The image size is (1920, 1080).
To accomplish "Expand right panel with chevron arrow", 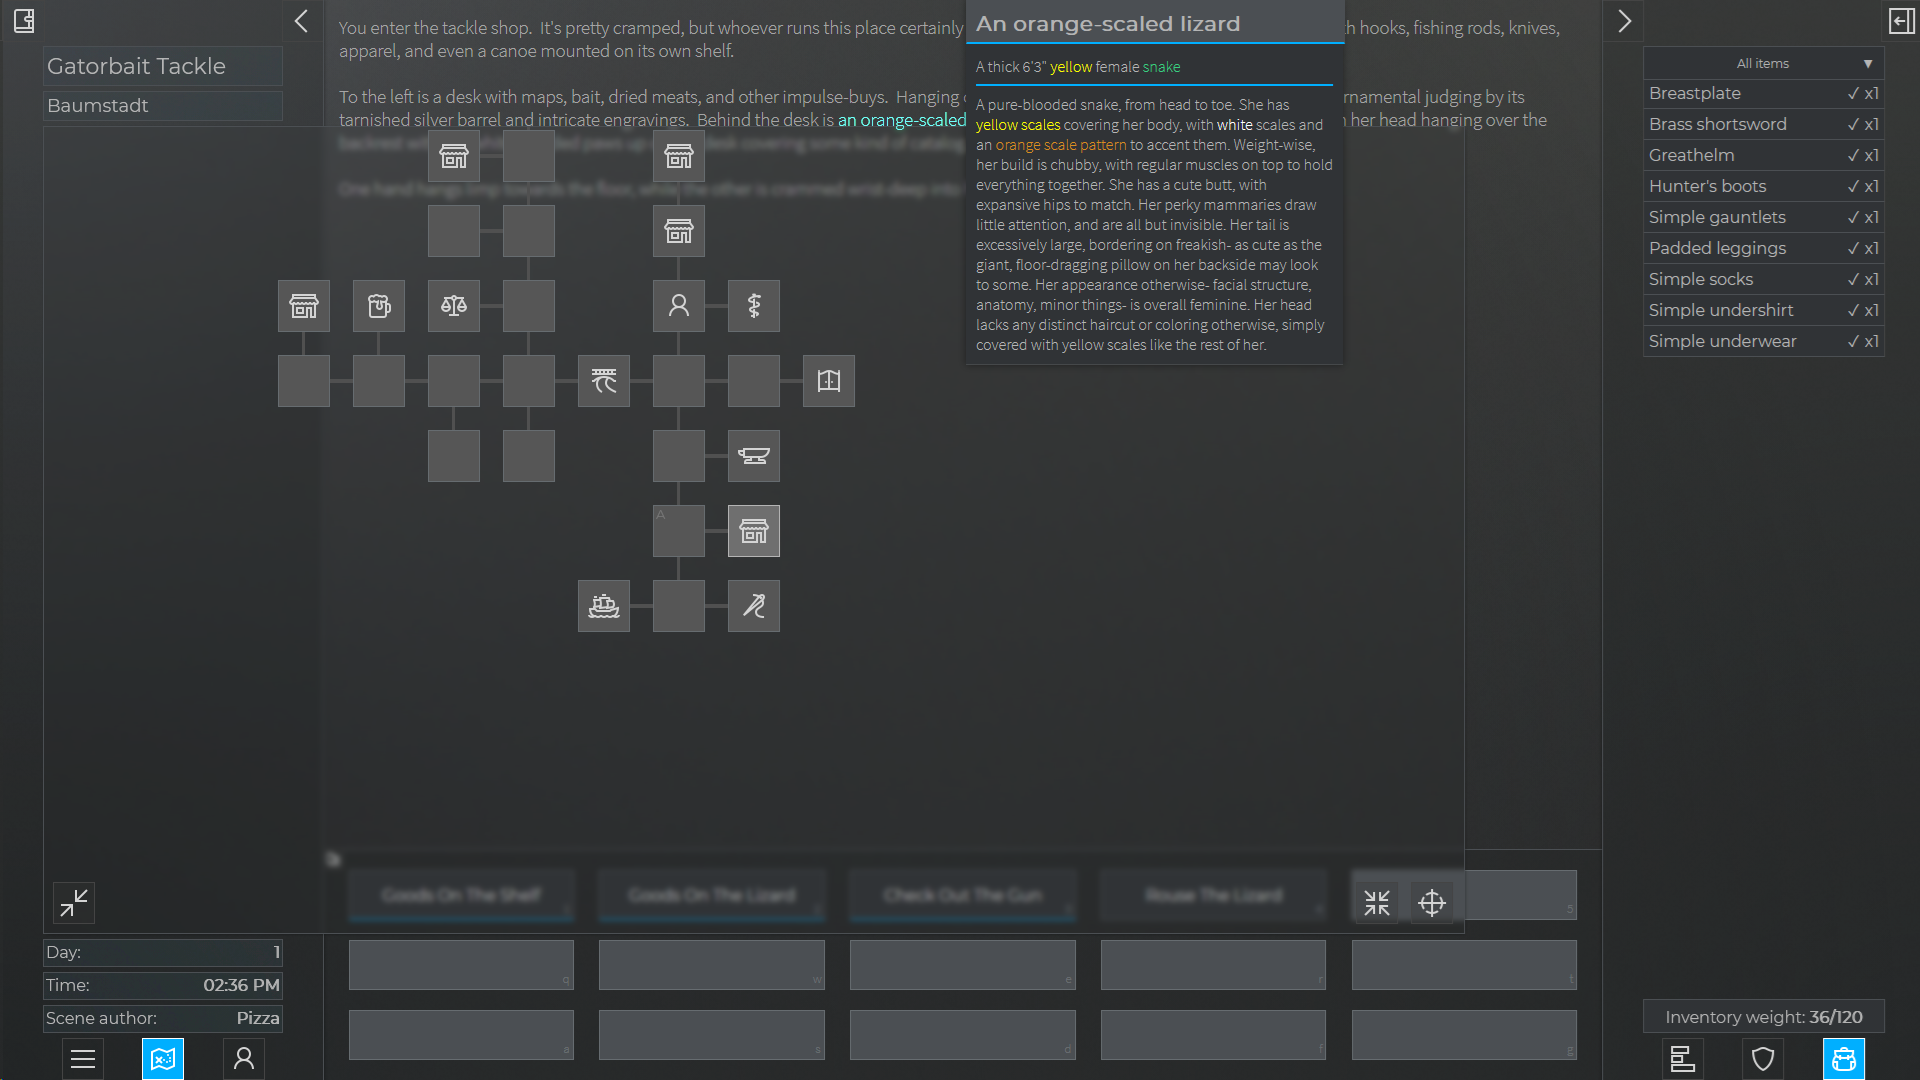I will 1625,21.
